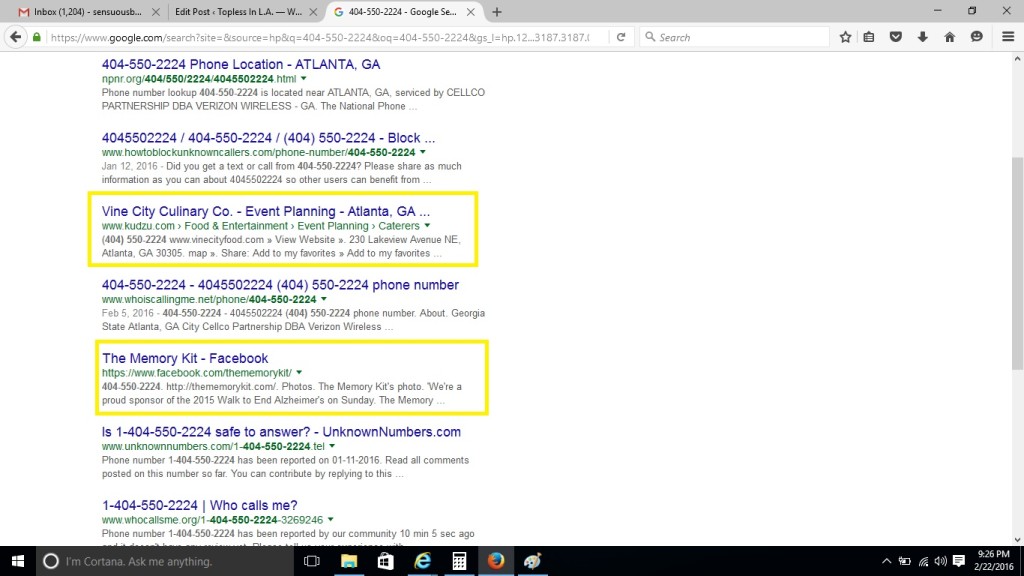
Task: Open whoiscallingme phone number result
Action: tap(280, 285)
